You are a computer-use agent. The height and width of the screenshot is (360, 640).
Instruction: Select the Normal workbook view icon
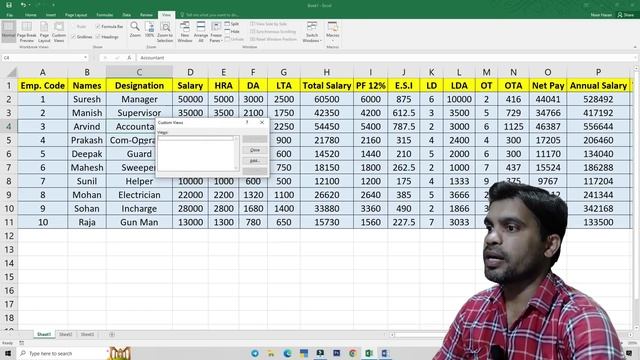(x=8, y=31)
